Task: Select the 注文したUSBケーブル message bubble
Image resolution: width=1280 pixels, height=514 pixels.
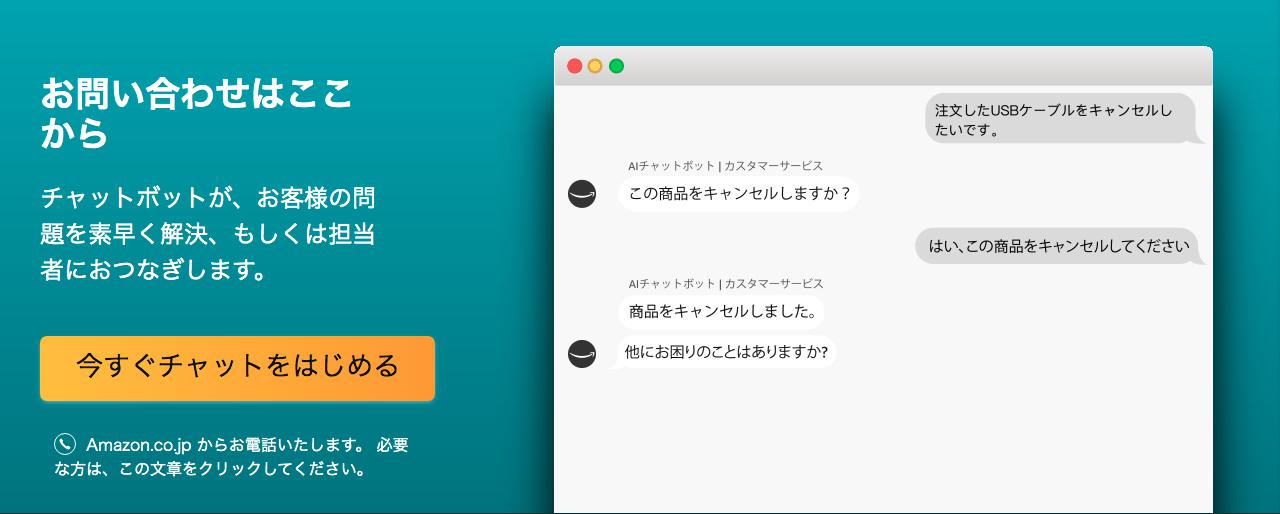Action: pos(1062,119)
